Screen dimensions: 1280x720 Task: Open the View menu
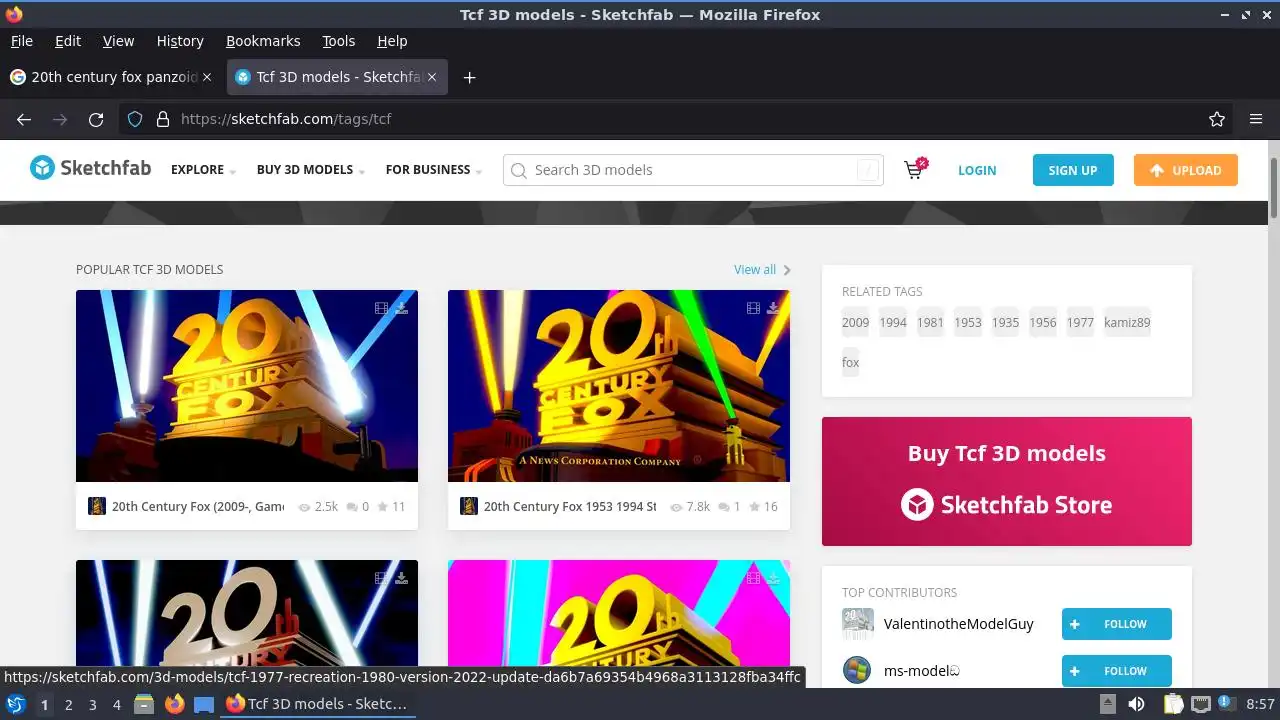pos(118,41)
